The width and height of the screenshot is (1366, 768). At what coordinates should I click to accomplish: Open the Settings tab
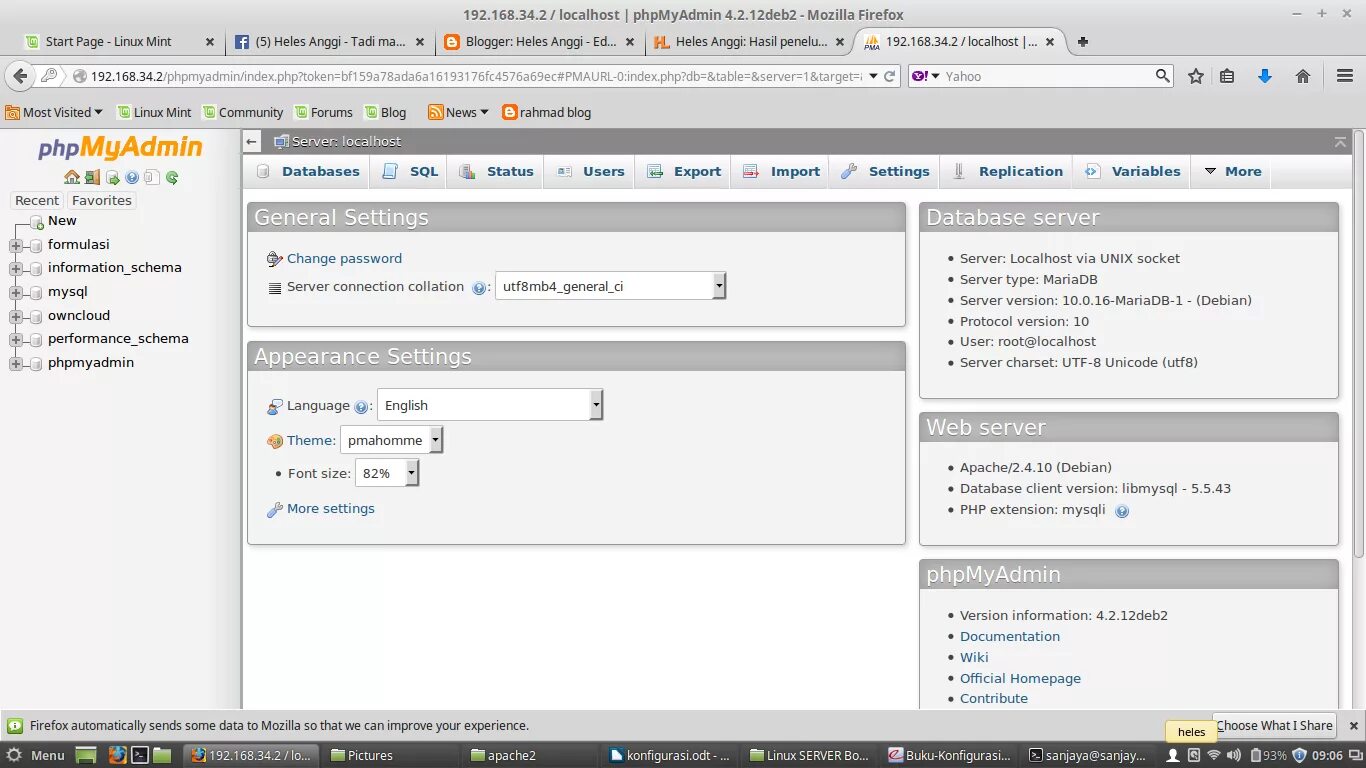point(885,171)
